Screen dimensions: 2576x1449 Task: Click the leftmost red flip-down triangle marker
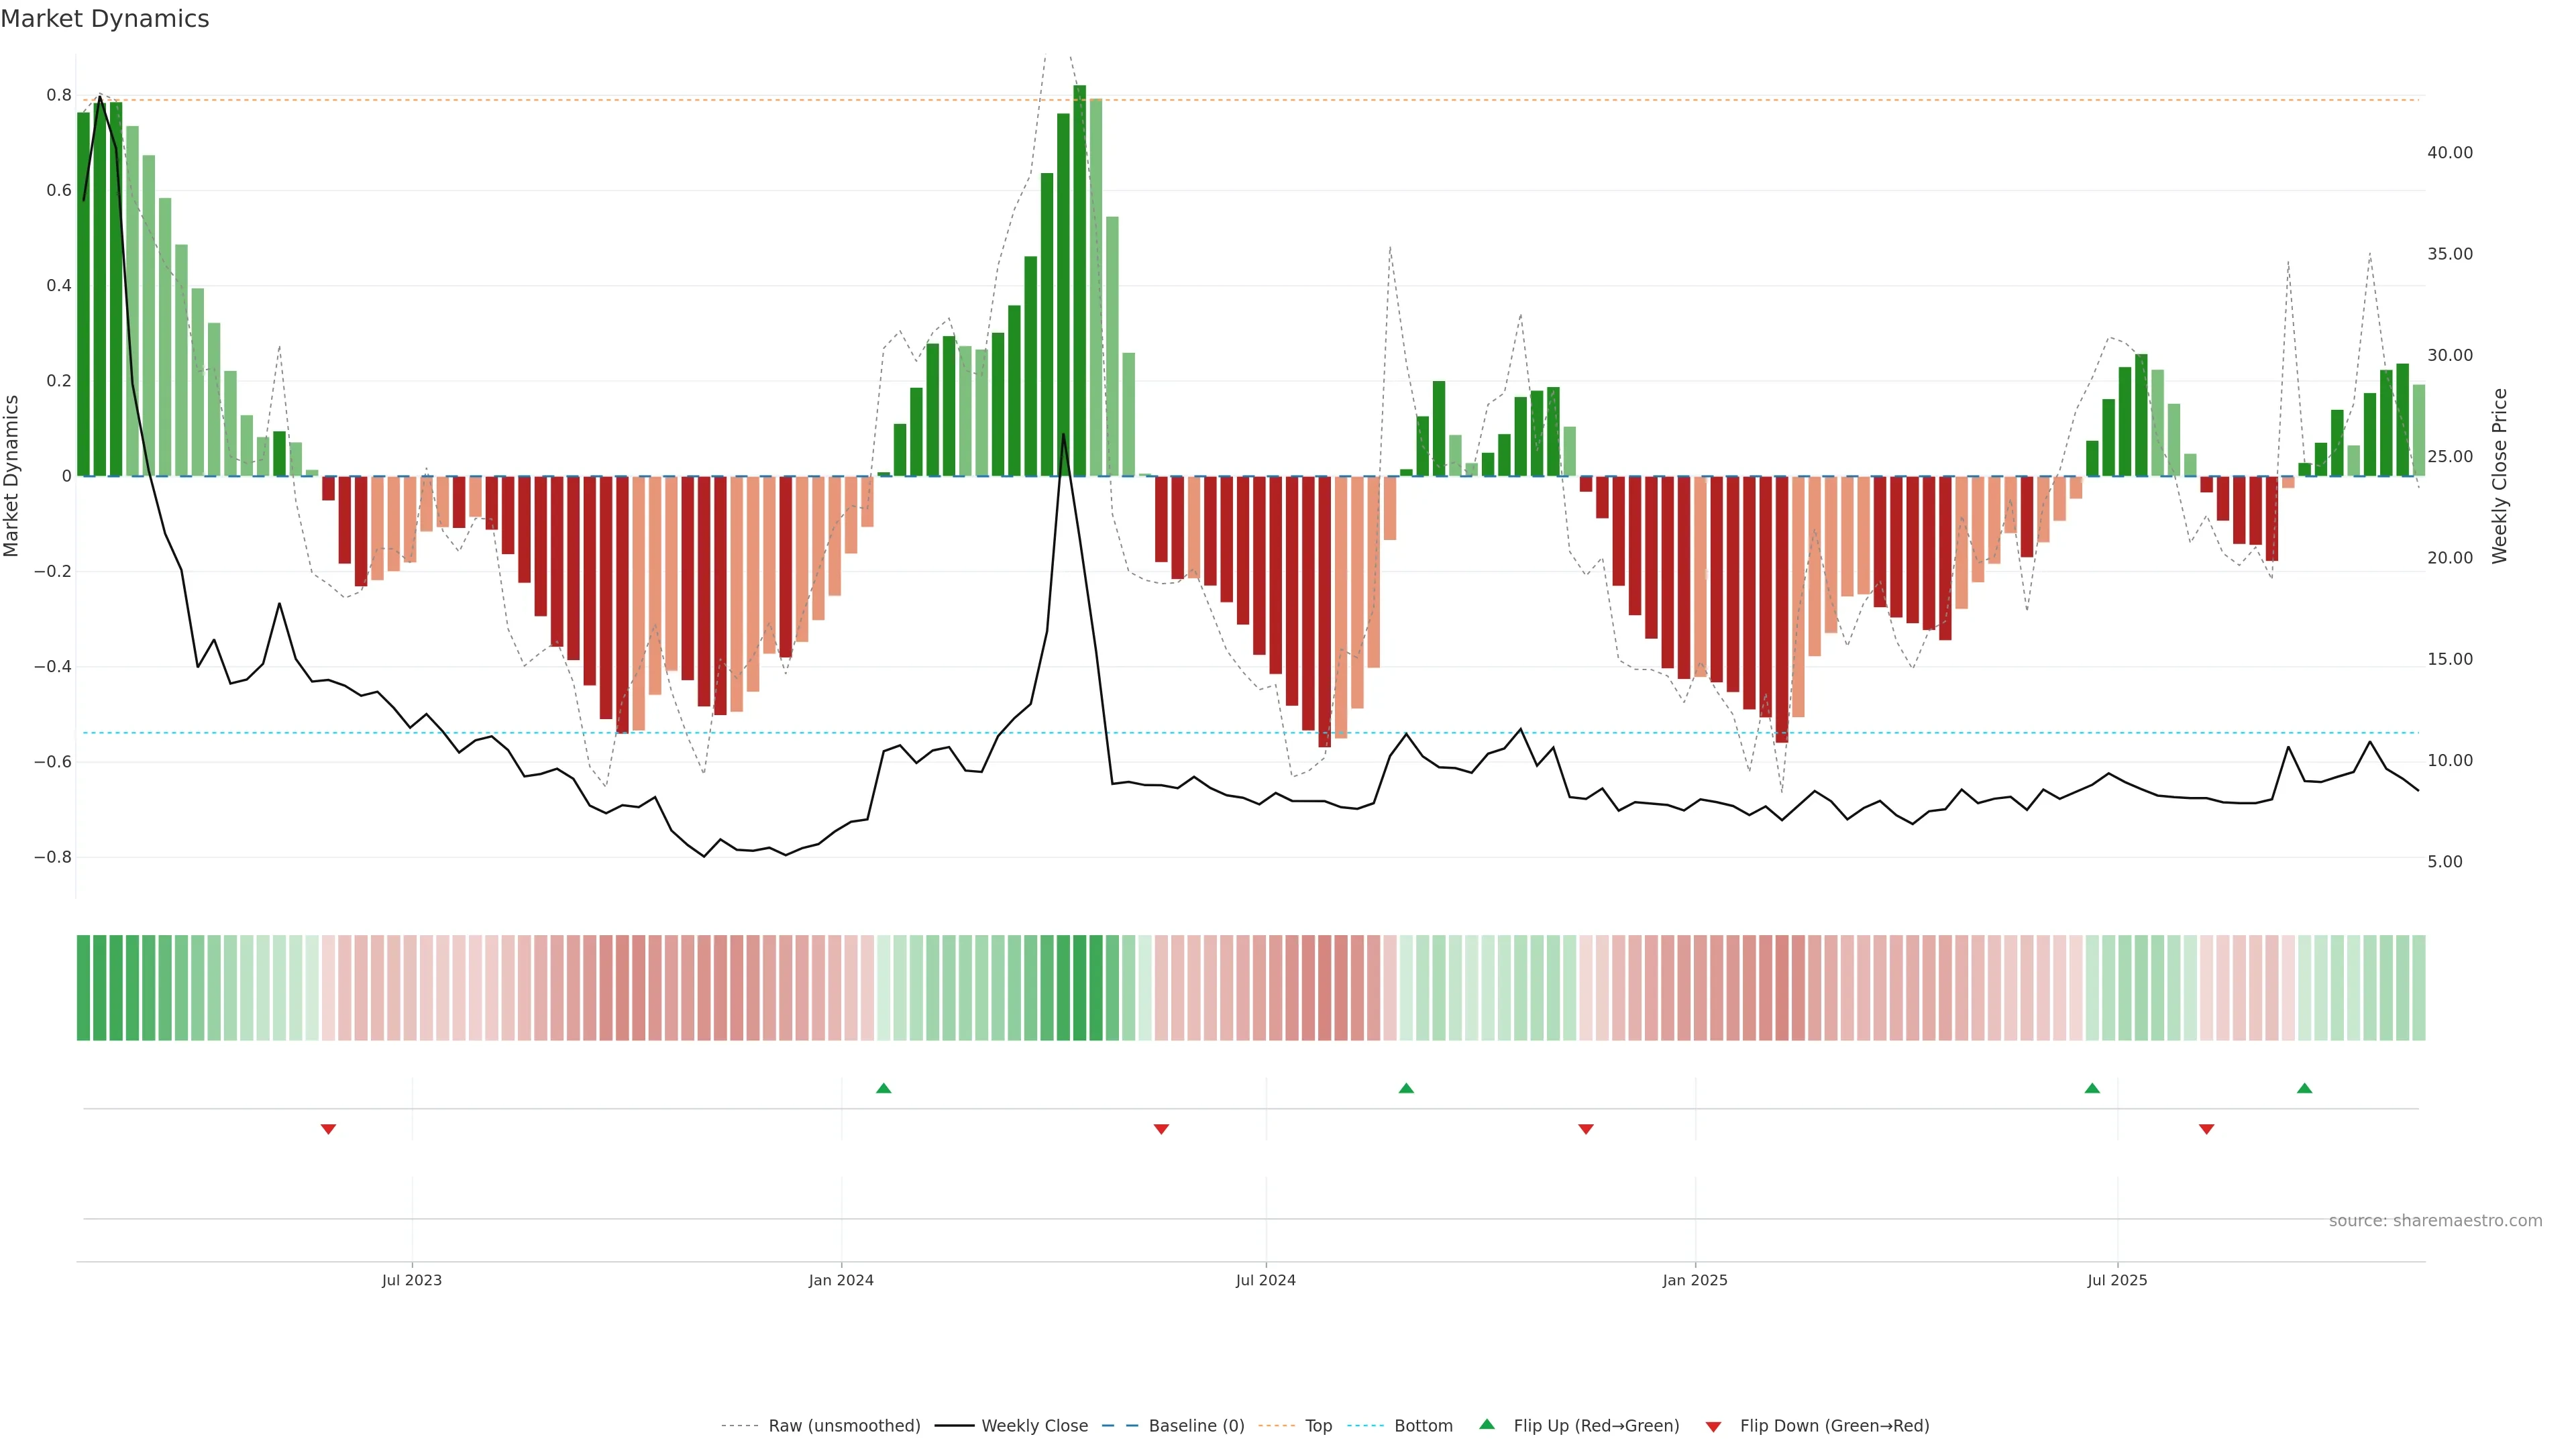[328, 1129]
